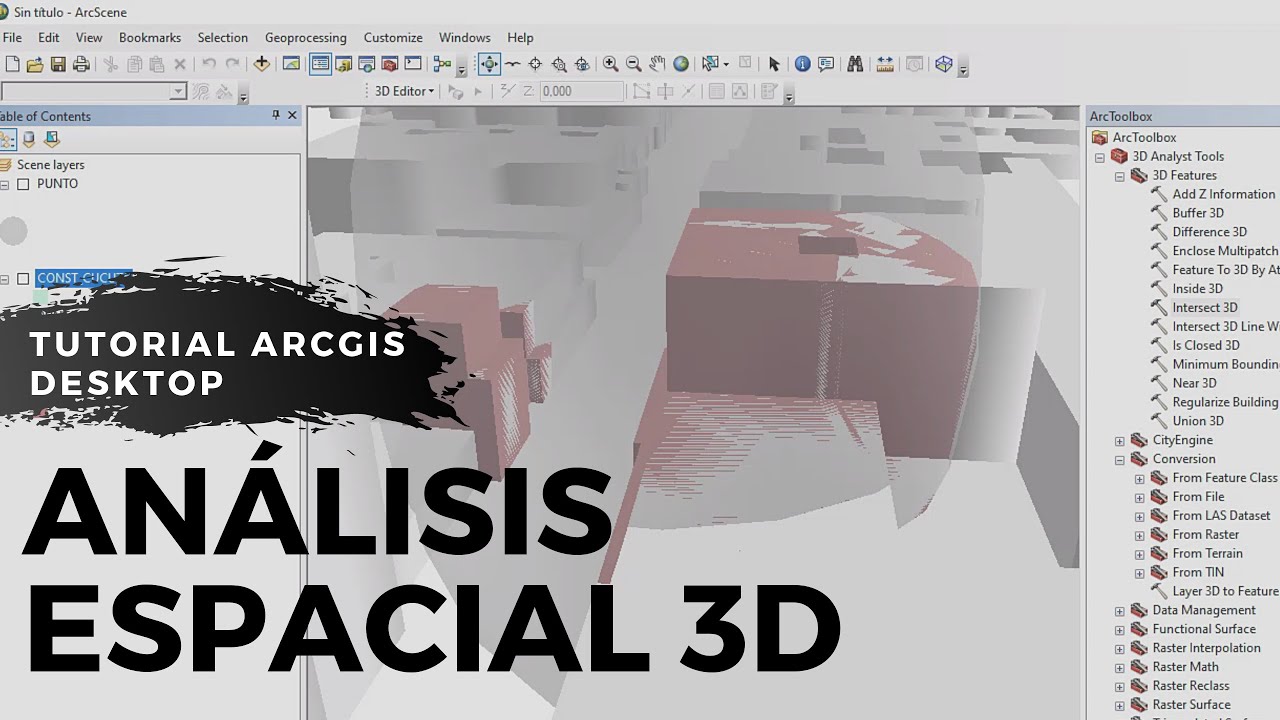Open the Table of Contents window icon
The width and height of the screenshot is (1280, 720).
point(320,64)
